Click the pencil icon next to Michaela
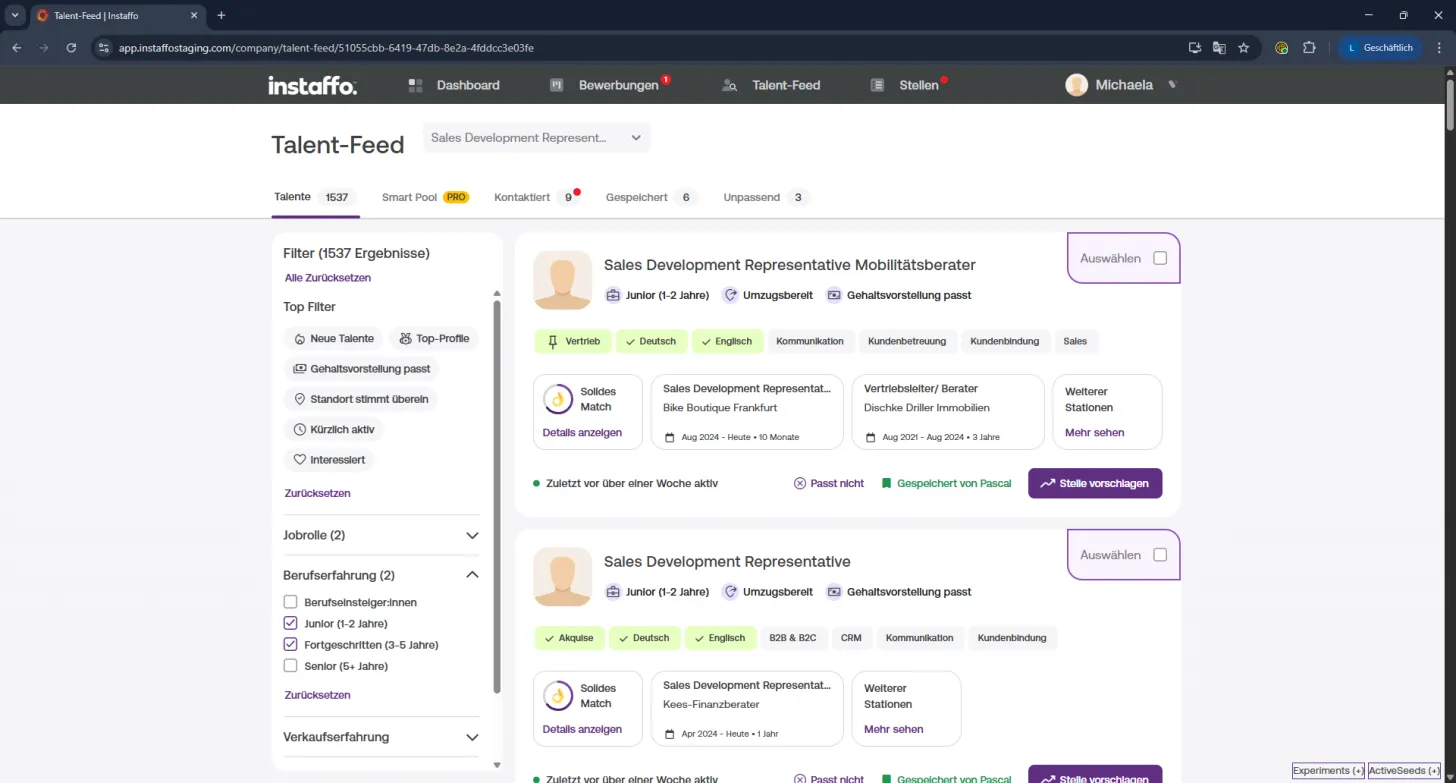The width and height of the screenshot is (1456, 783). tap(1173, 85)
